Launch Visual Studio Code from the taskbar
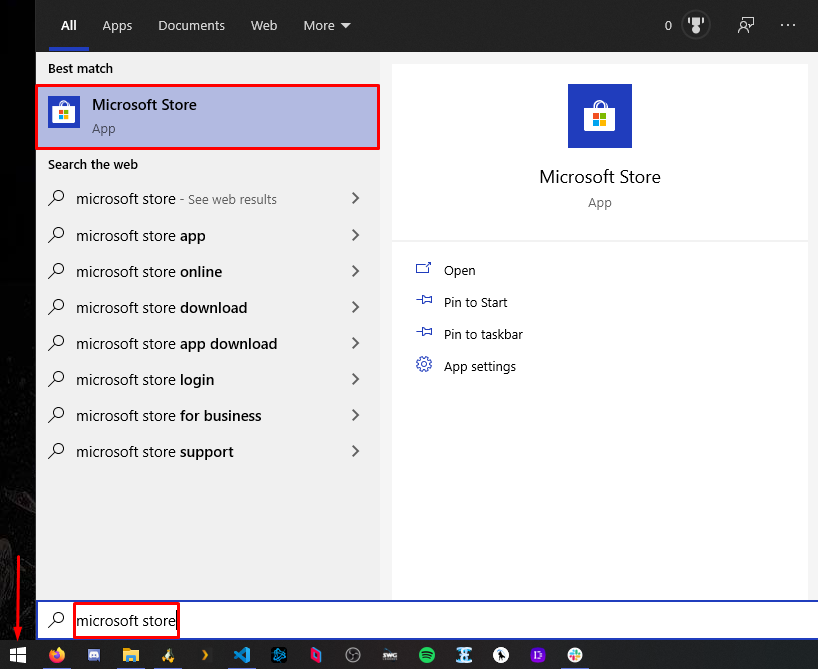Screen dimensions: 818x669 (242, 655)
